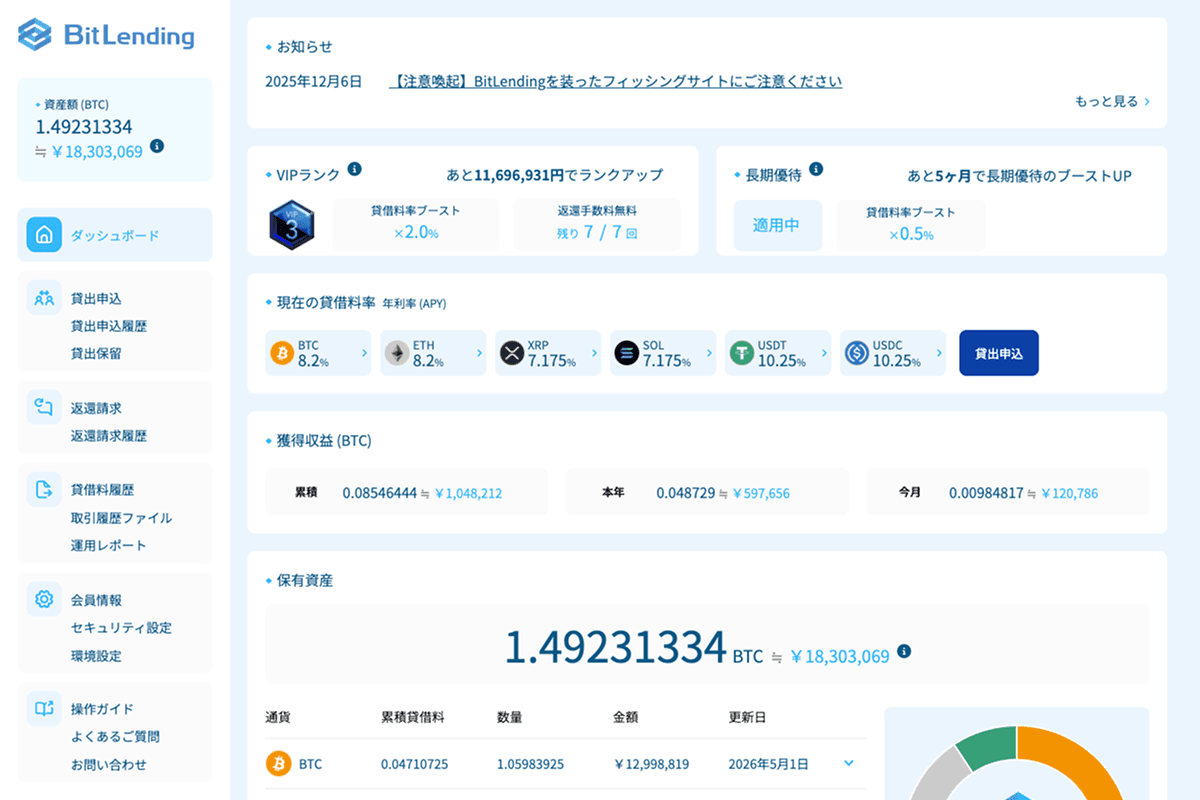Viewport: 1200px width, 800px height.
Task: Open the phishing site warning notice link
Action: point(616,82)
